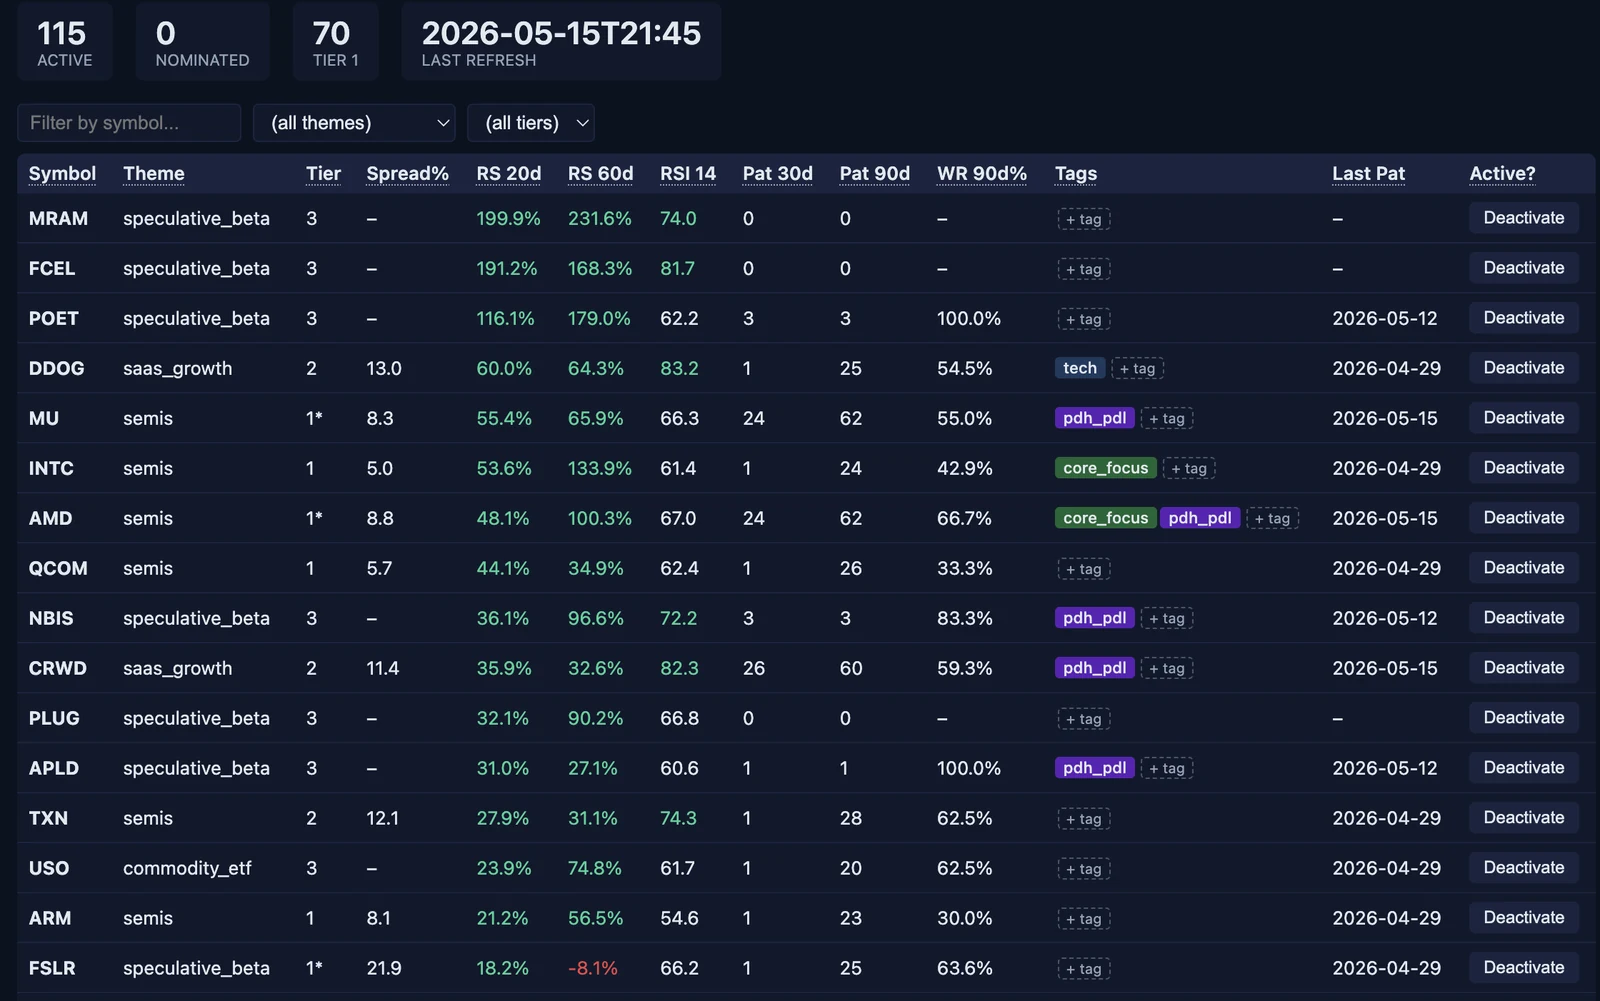The image size is (1600, 1001).
Task: Click the tech tag on DDOG
Action: tap(1080, 368)
